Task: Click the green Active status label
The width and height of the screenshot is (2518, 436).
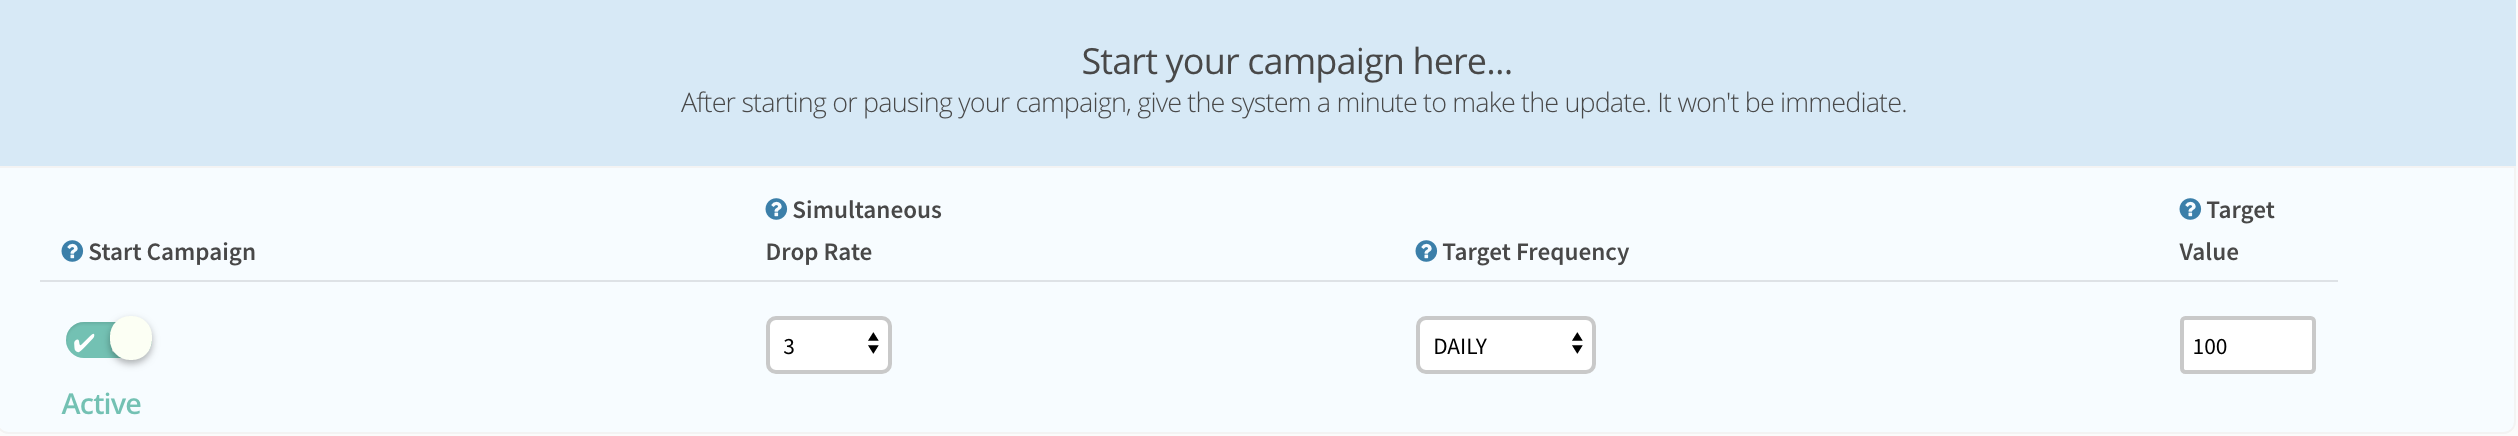Action: point(101,404)
